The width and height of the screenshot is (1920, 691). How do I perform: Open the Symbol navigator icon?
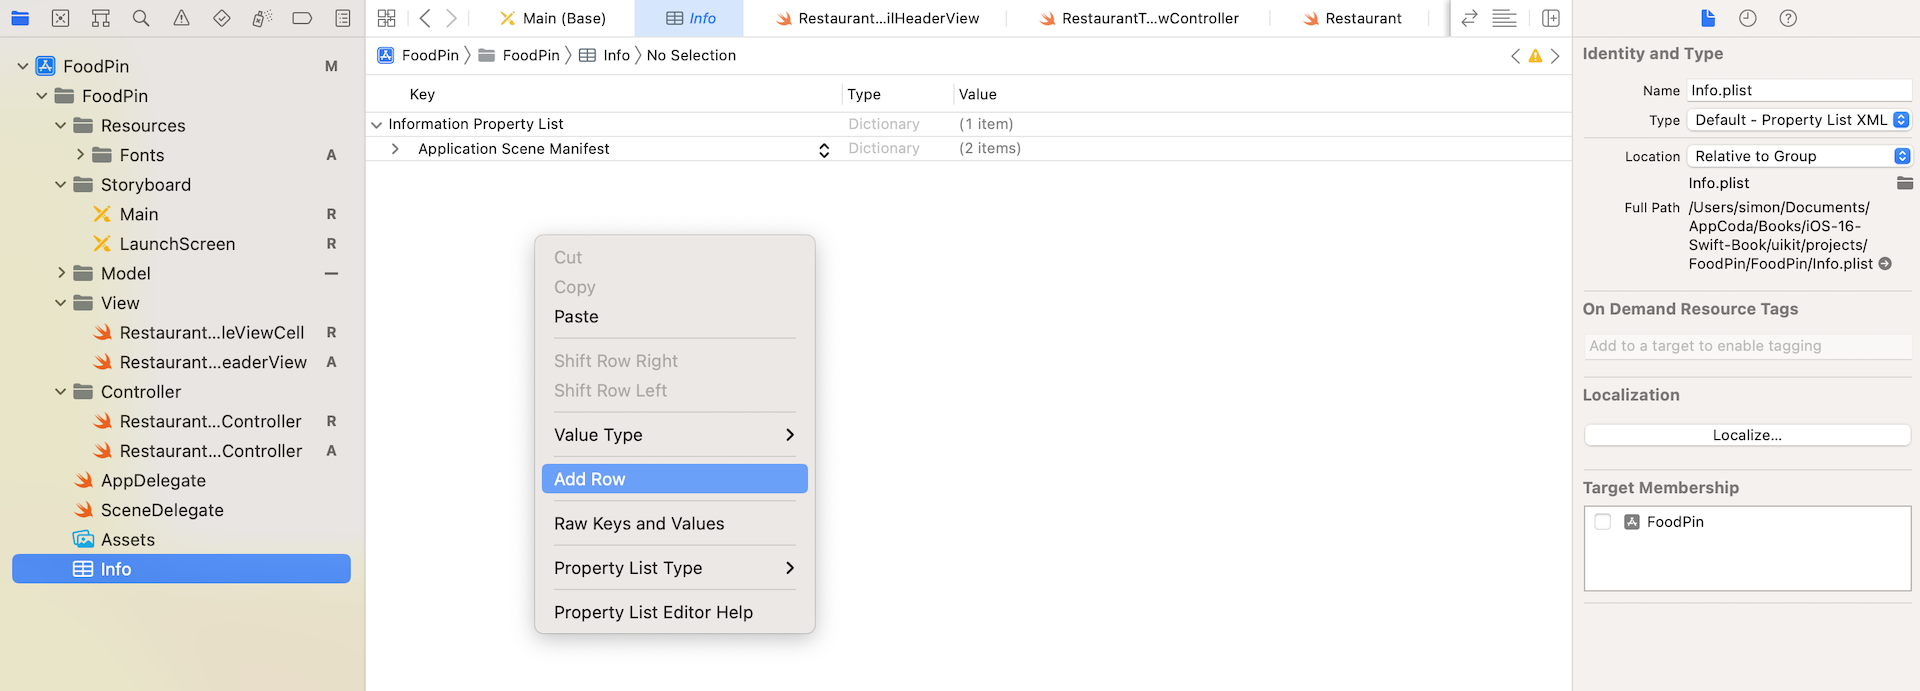[x=101, y=18]
